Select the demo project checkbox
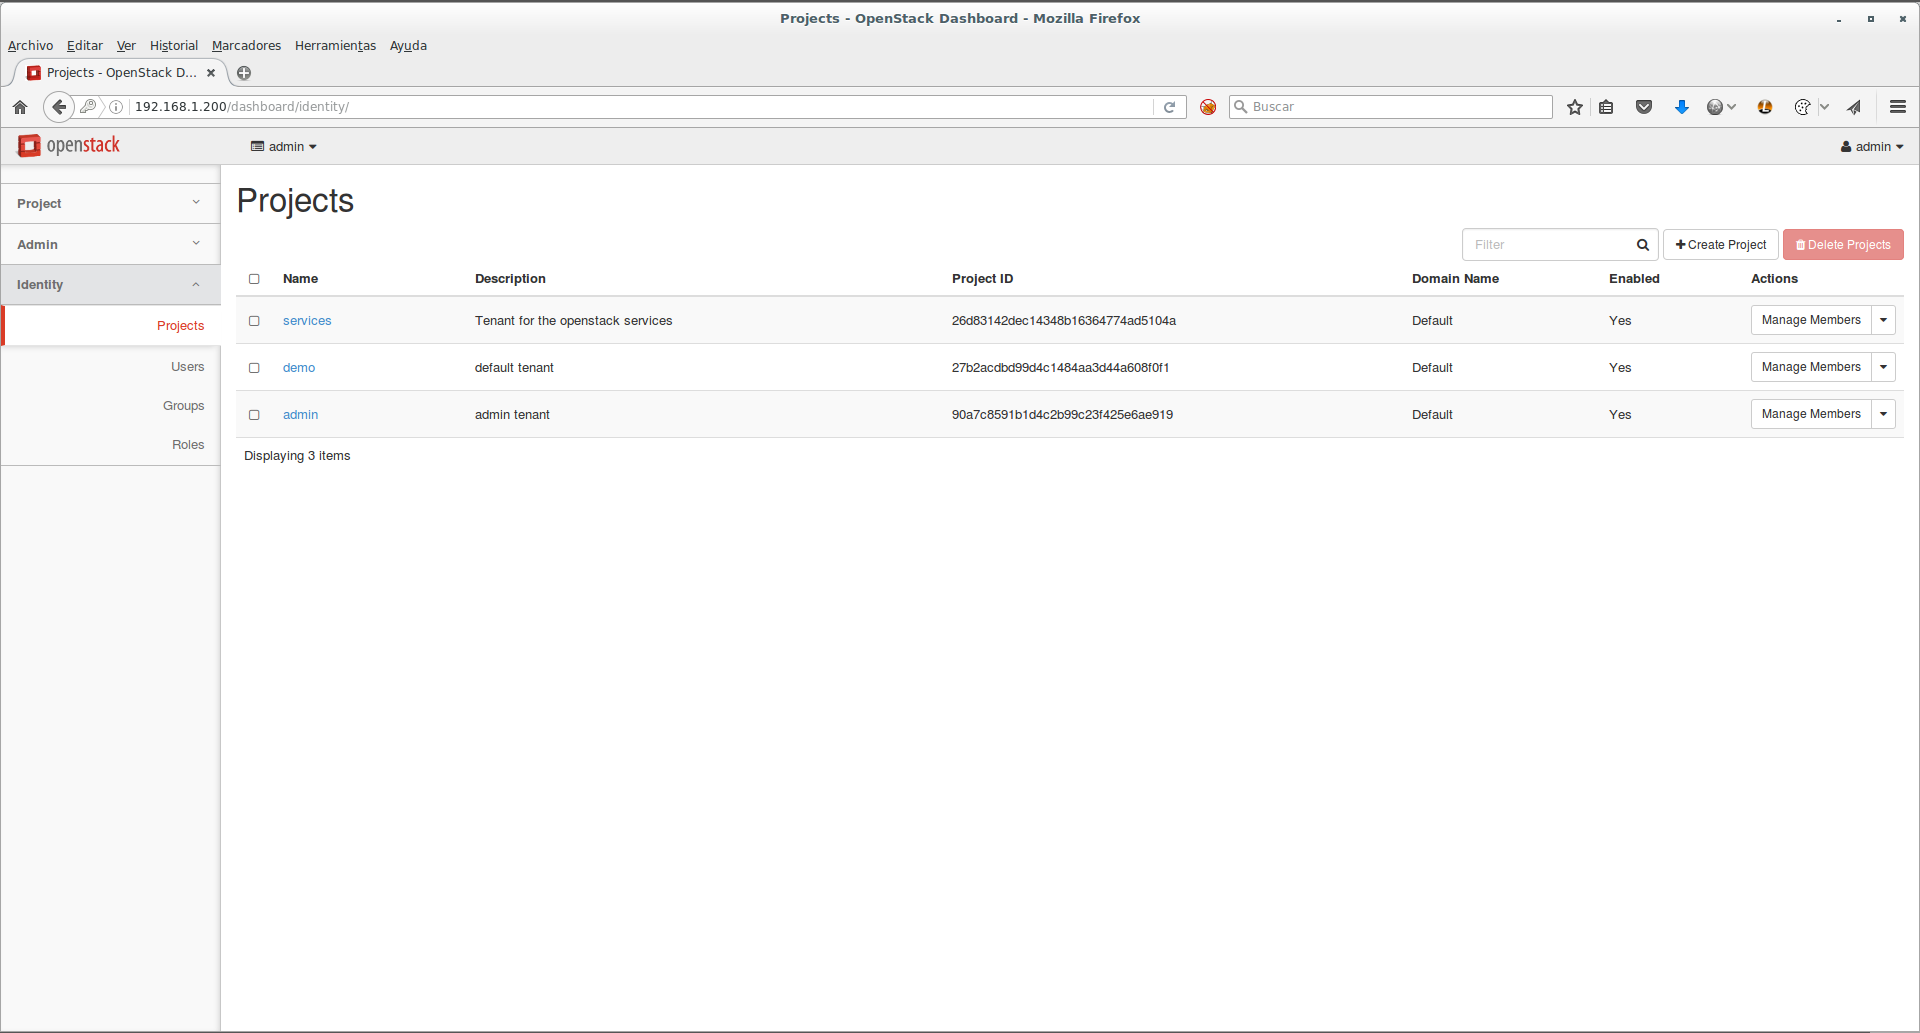Screen dimensions: 1920x1033 click(x=254, y=368)
